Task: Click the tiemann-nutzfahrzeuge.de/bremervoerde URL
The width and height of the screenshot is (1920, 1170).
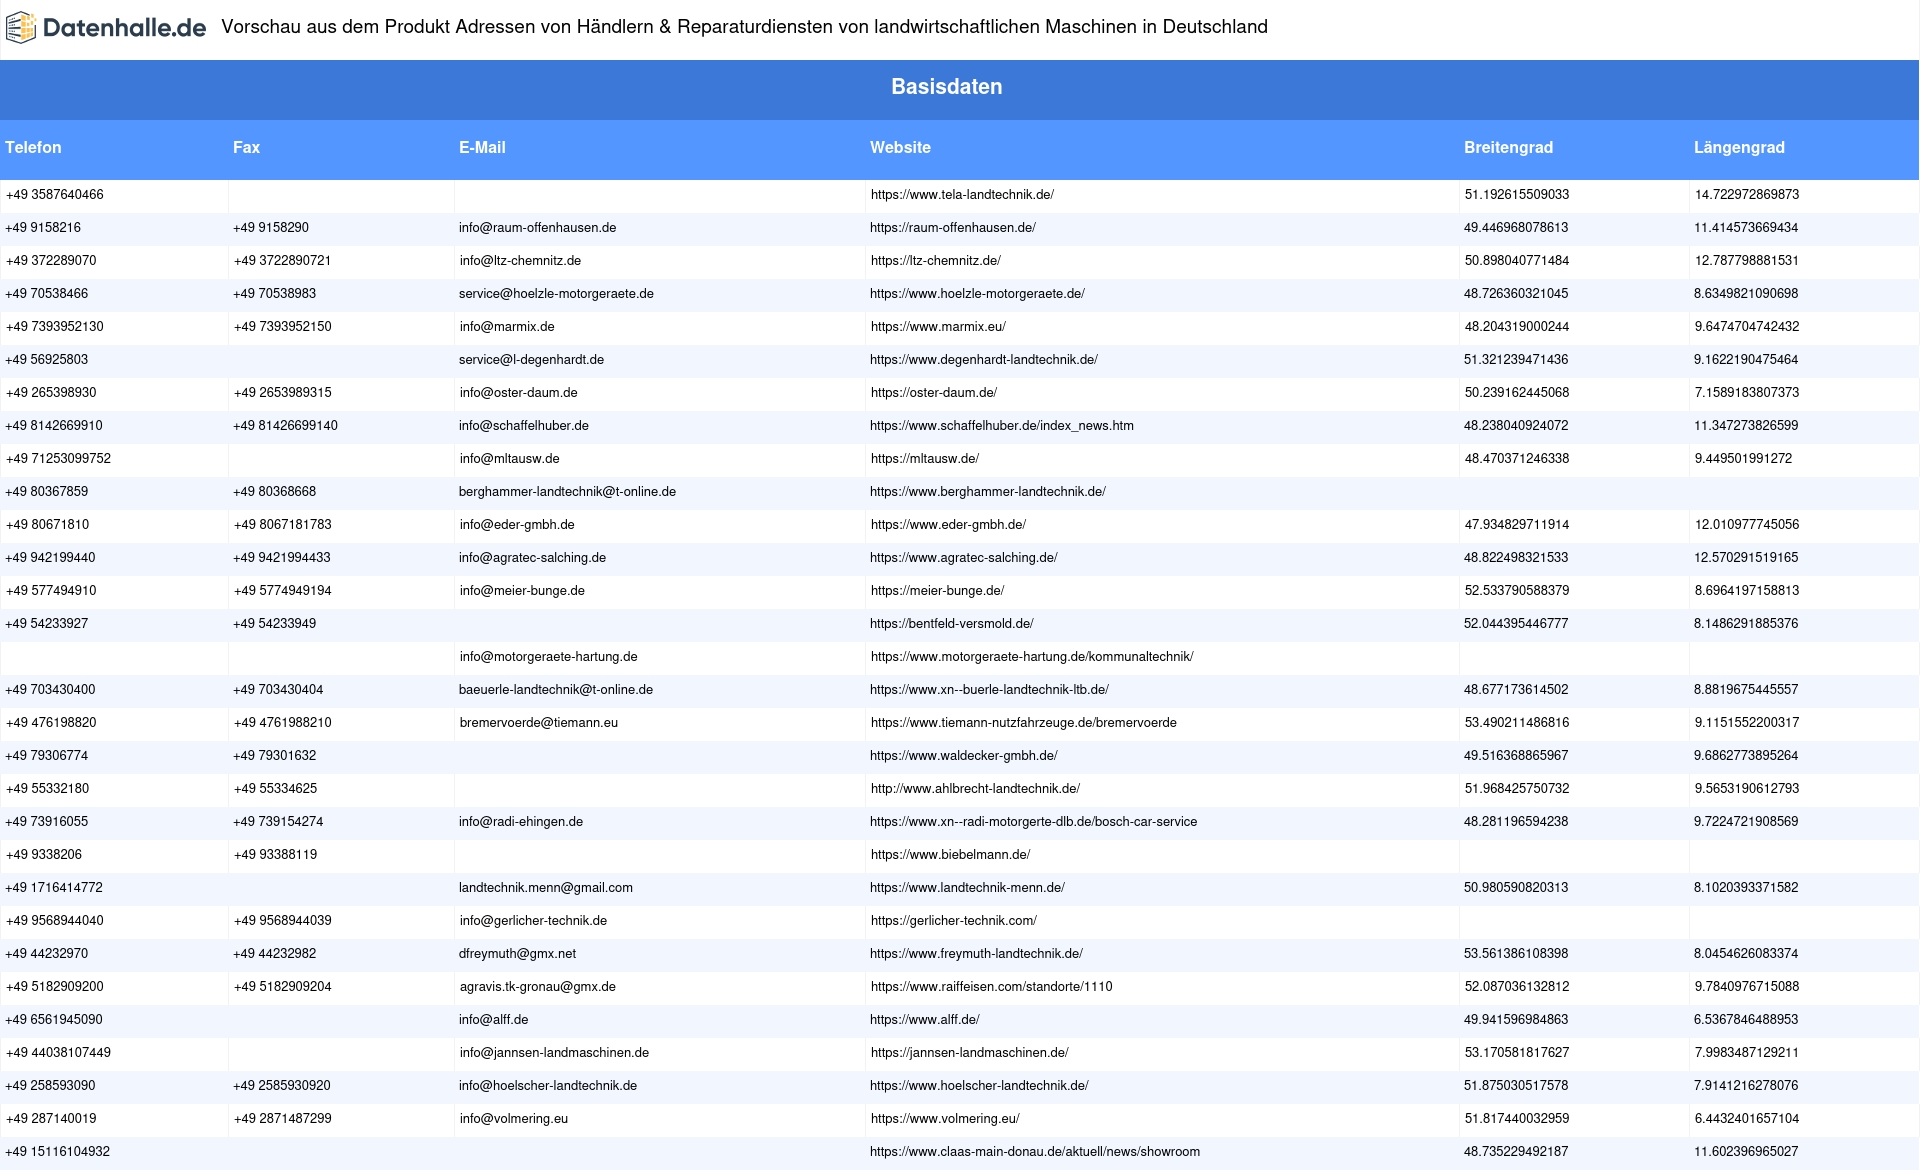Action: pyautogui.click(x=1023, y=723)
